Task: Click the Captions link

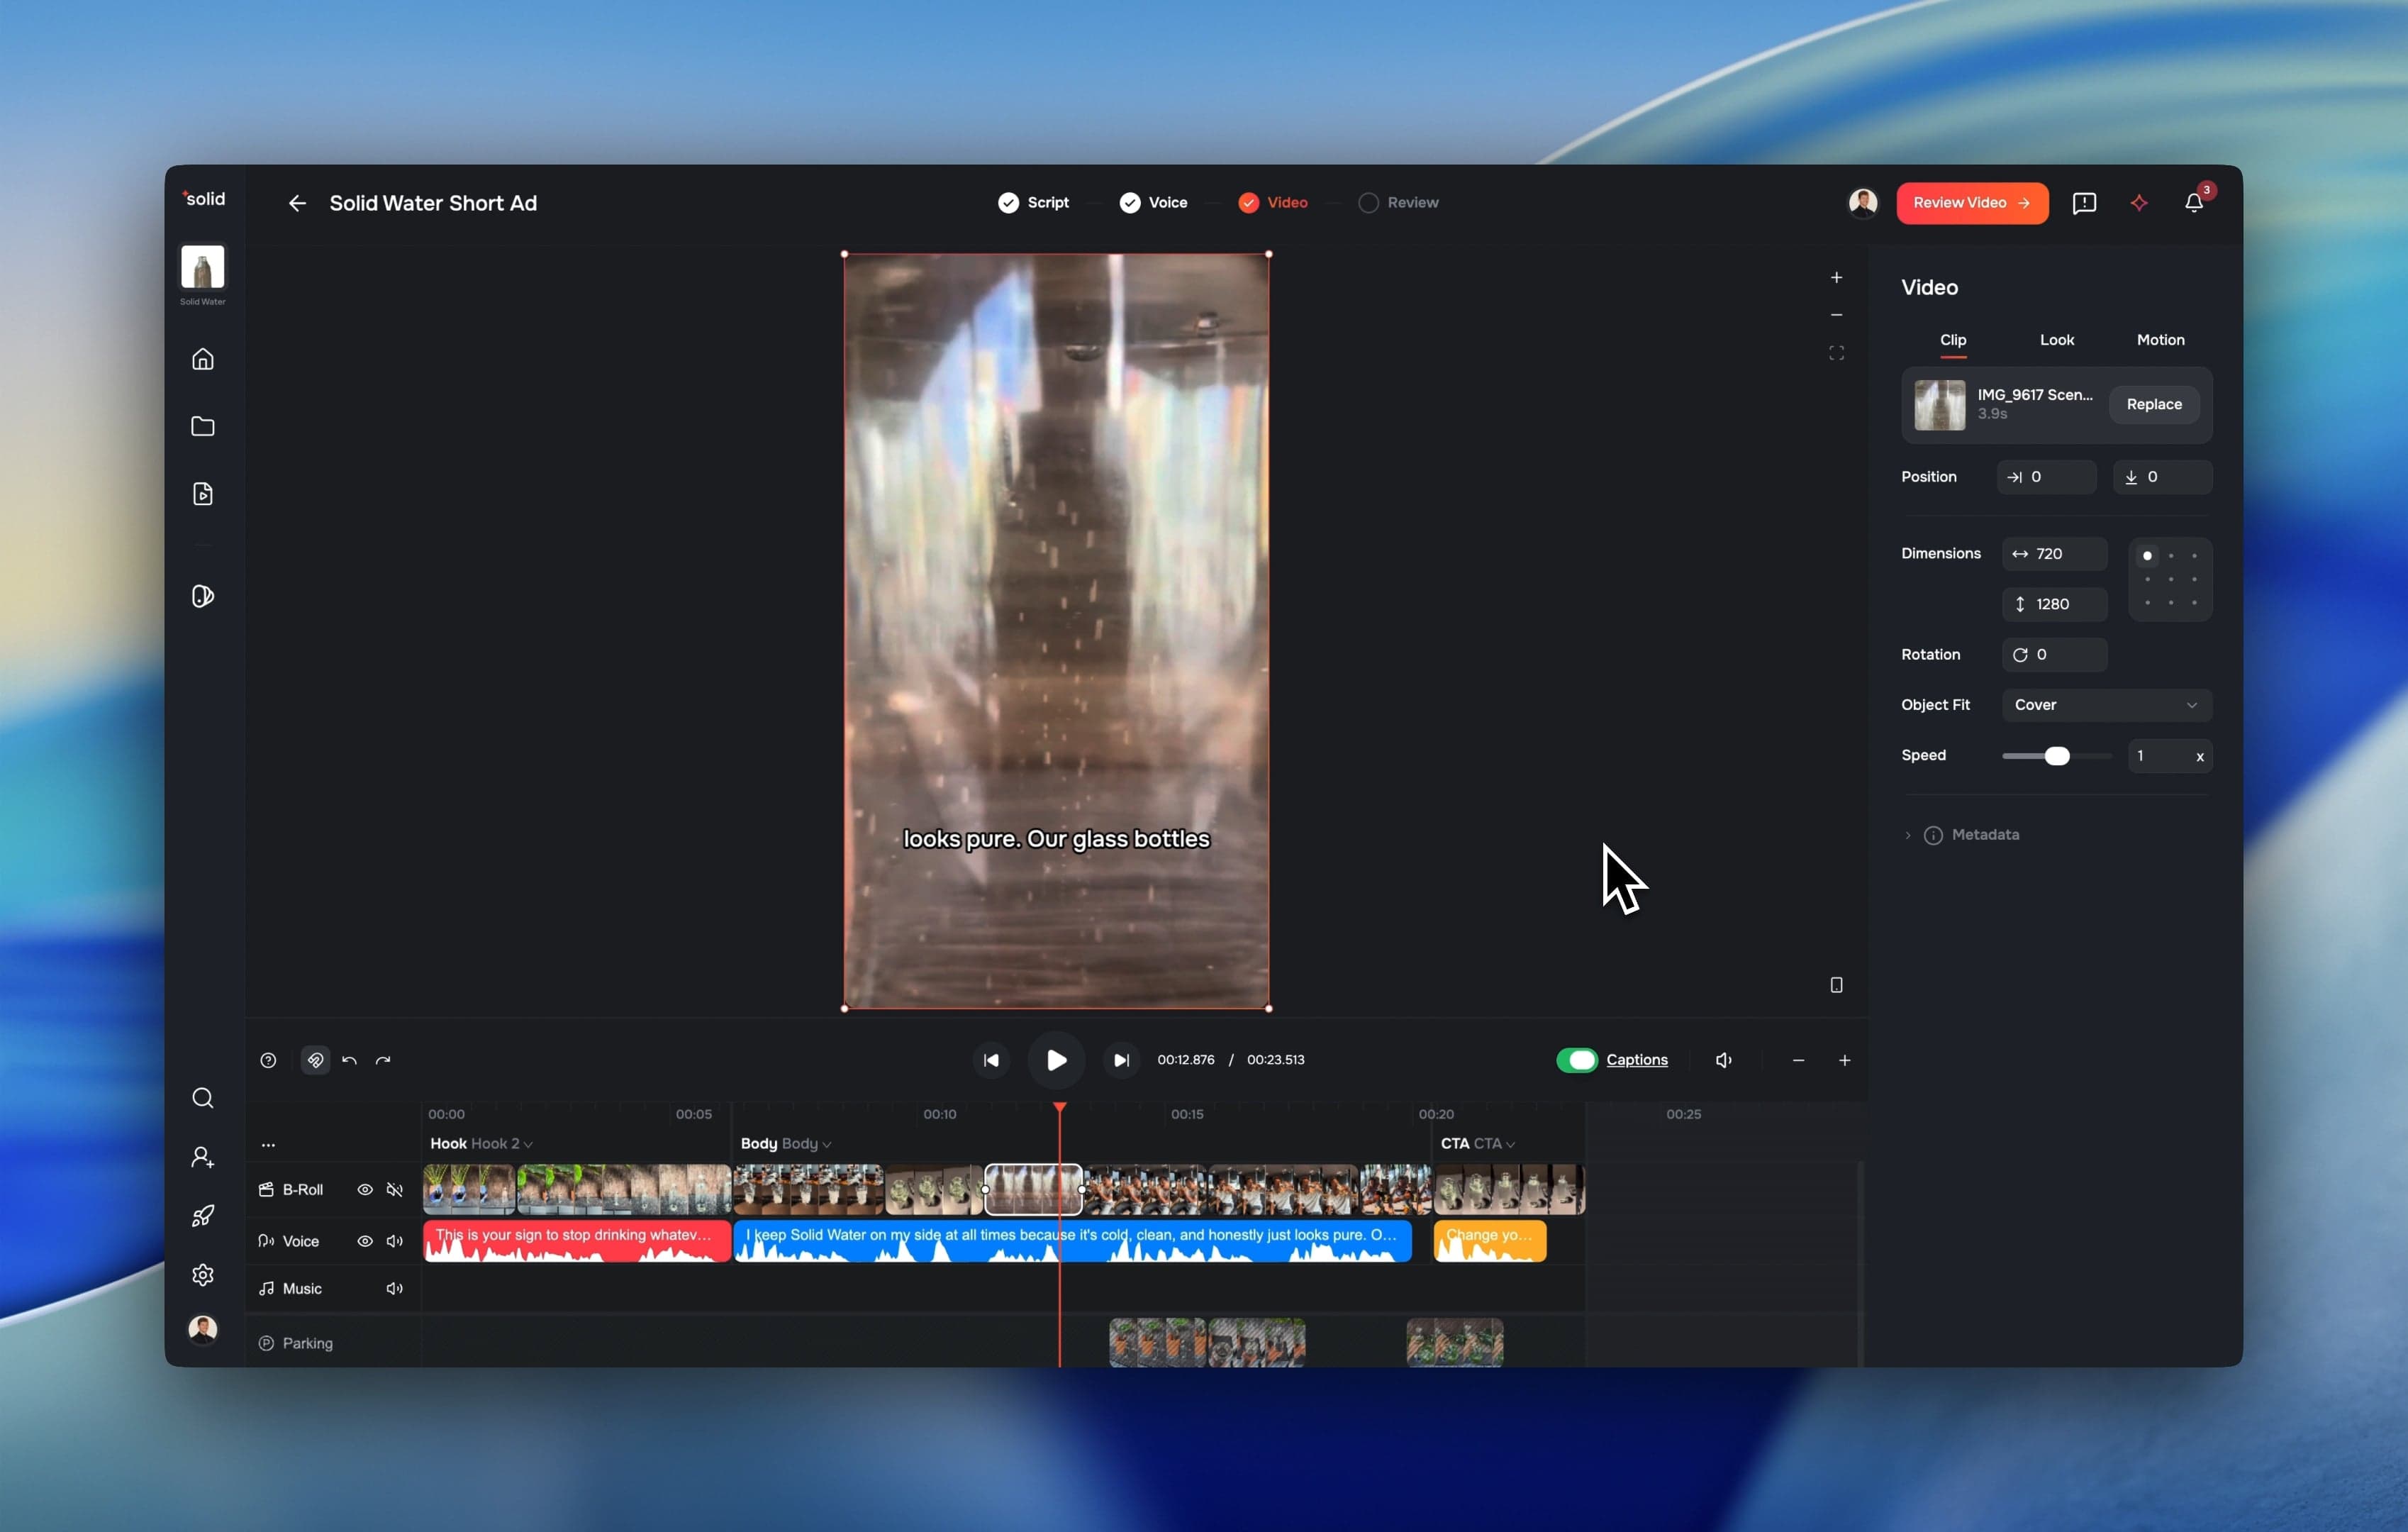Action: coord(1637,1060)
